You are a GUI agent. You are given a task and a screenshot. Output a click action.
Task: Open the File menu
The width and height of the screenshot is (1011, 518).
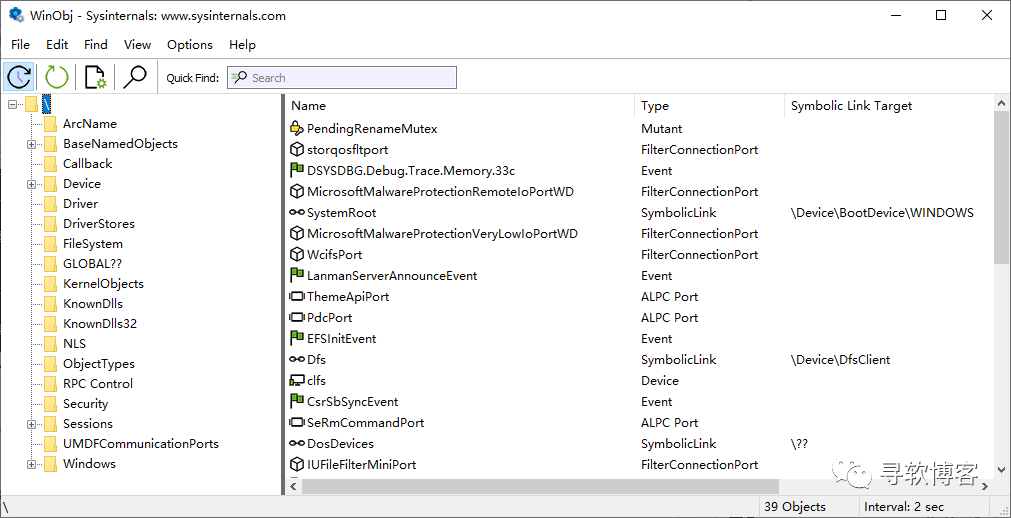pyautogui.click(x=21, y=45)
